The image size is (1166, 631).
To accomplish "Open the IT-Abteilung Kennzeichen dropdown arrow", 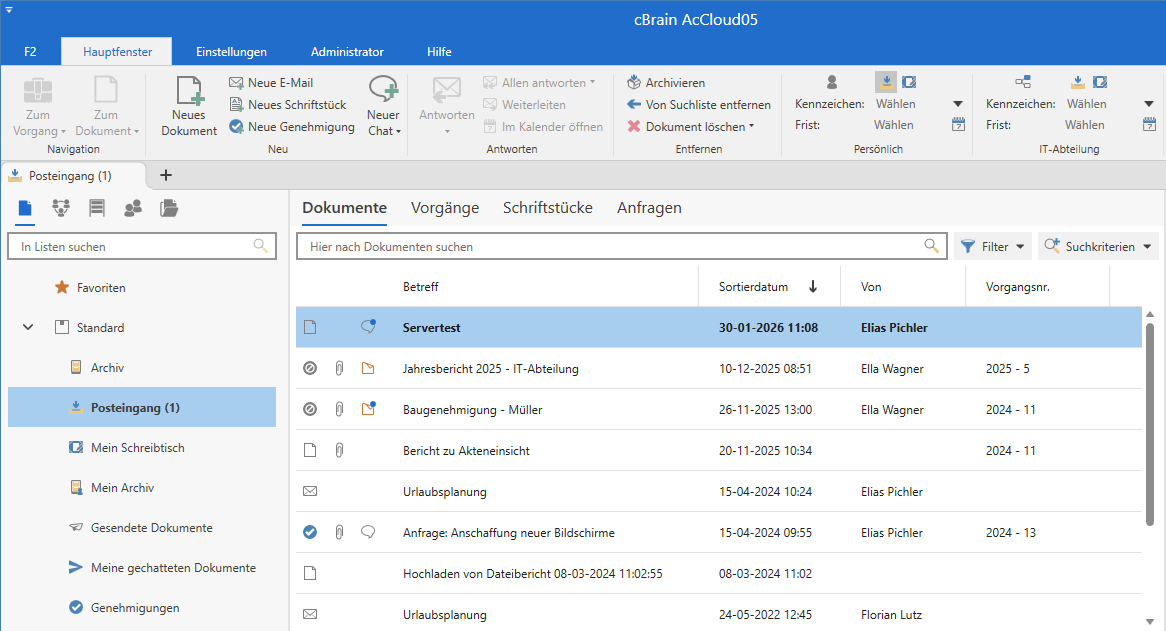I will coord(1149,104).
